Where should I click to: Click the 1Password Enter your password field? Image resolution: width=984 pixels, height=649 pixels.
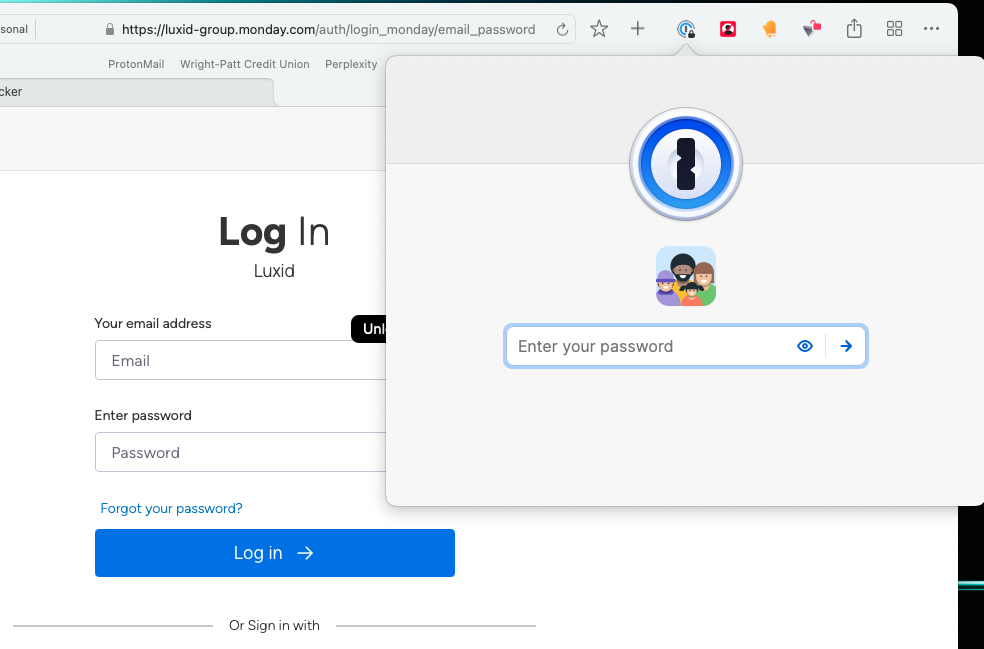click(650, 346)
